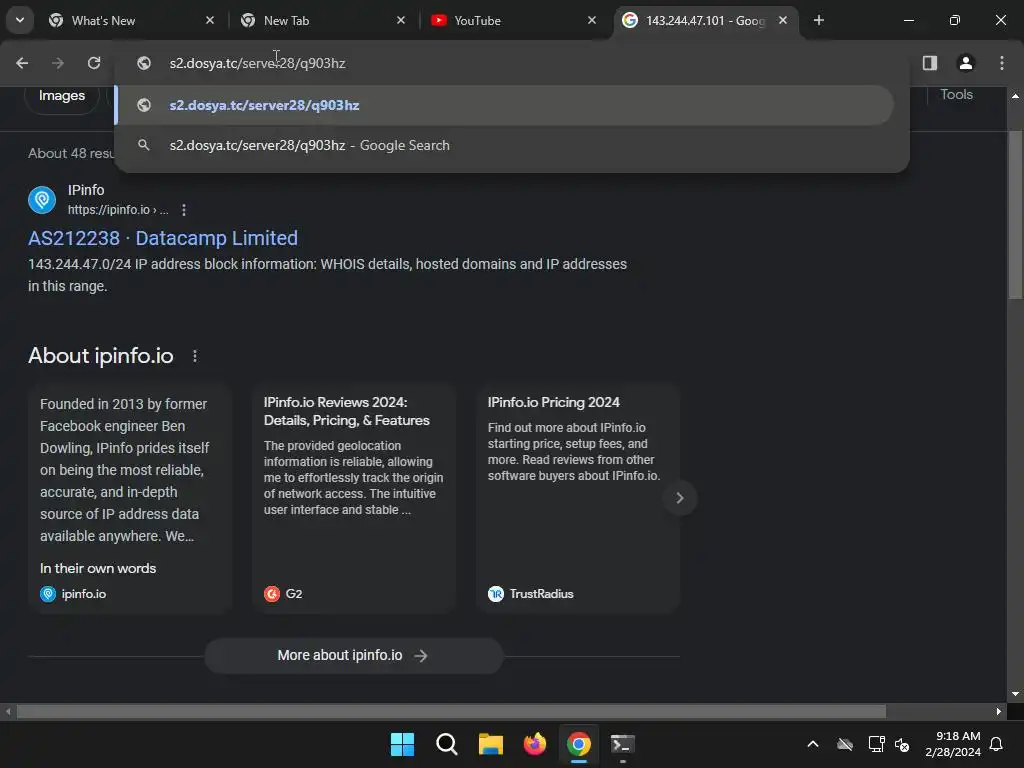1024x768 pixels.
Task: Open Chrome three-dot menu
Action: (1001, 63)
